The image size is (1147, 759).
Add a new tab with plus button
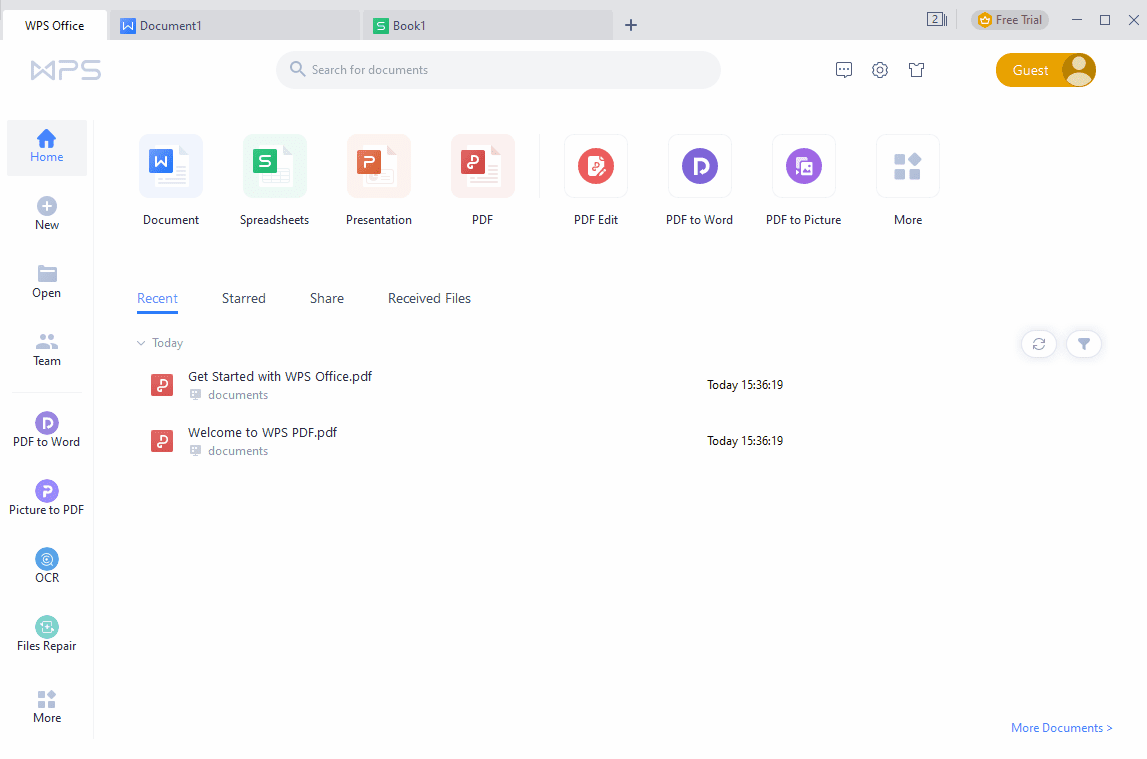tap(631, 26)
